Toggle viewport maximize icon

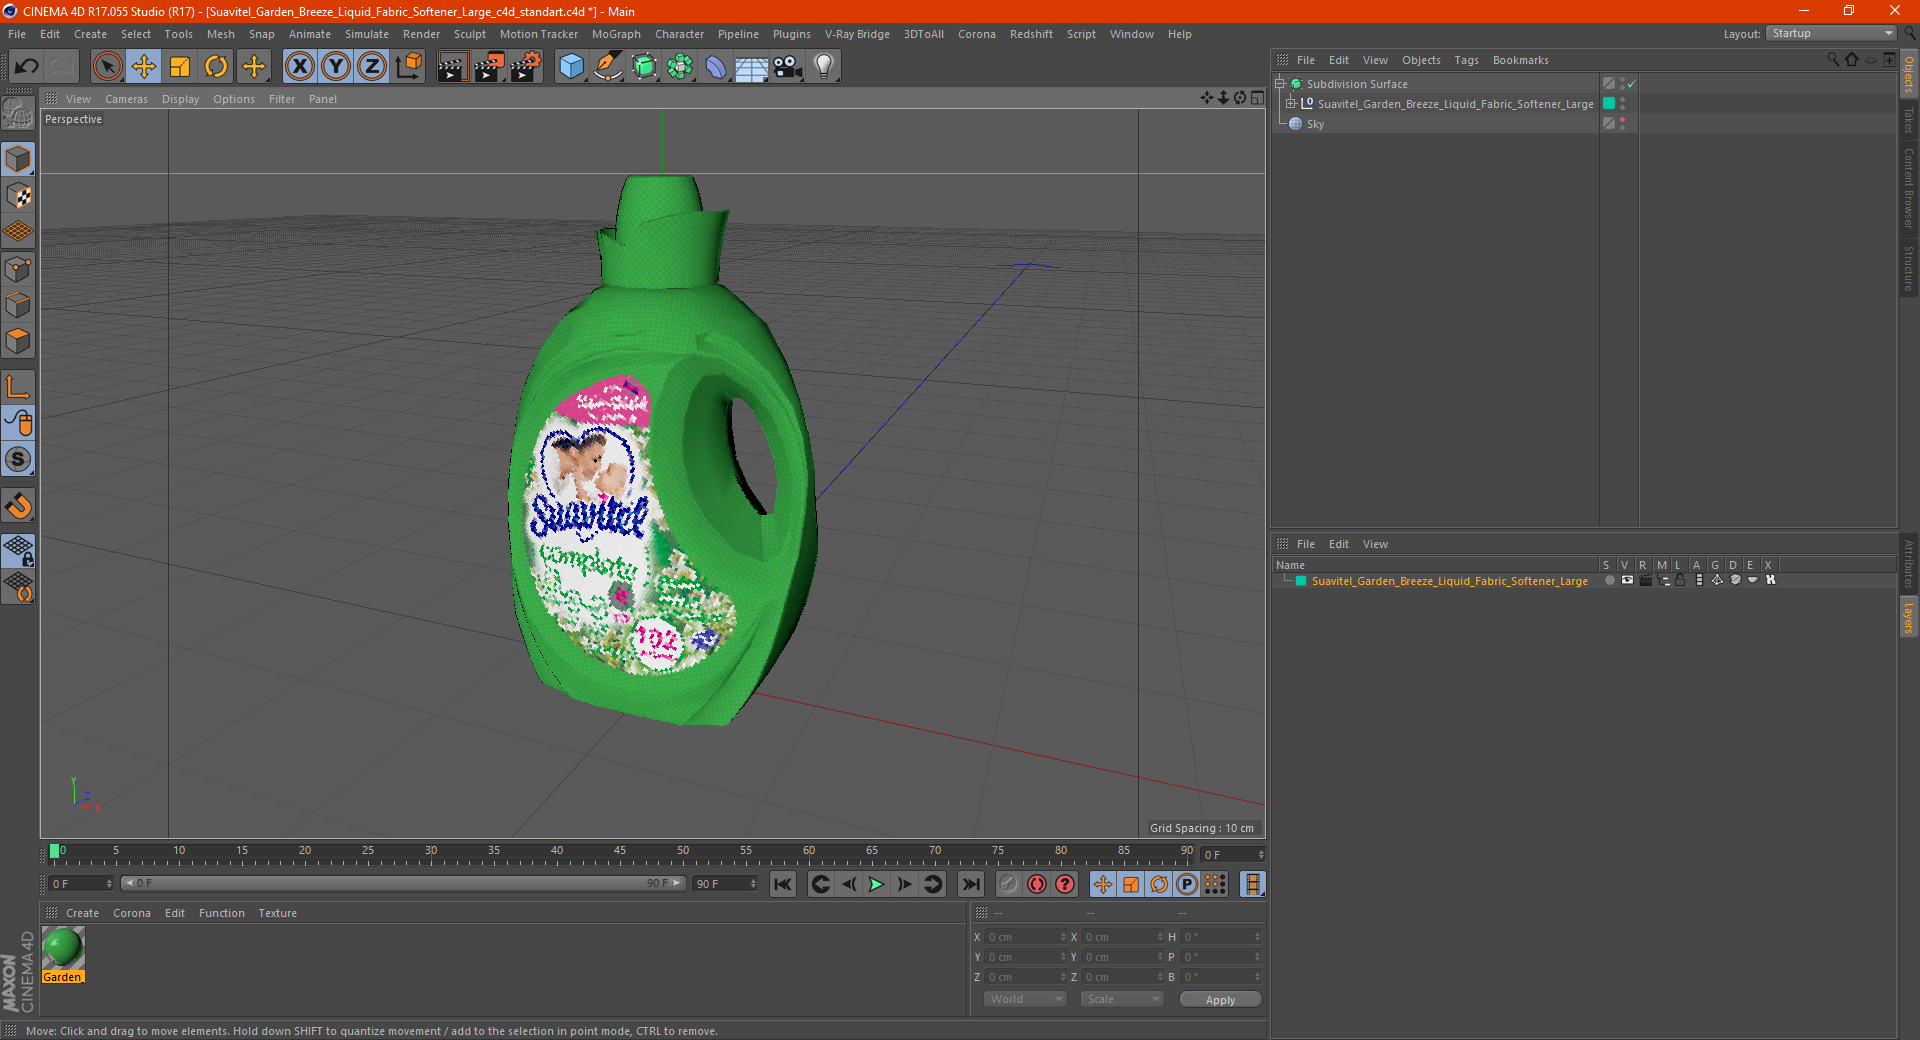pos(1257,98)
